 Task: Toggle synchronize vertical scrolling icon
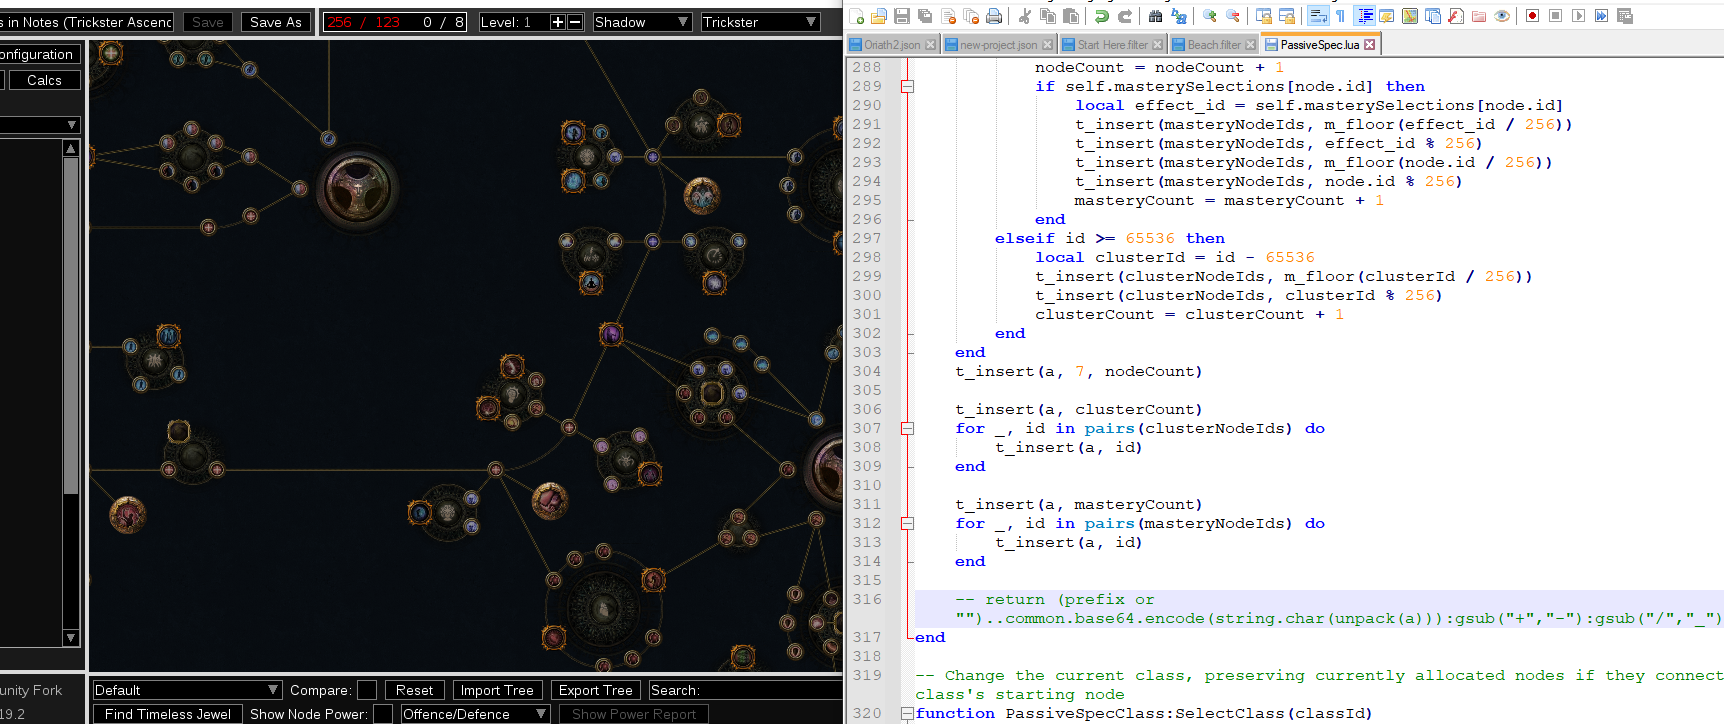[x=1263, y=16]
